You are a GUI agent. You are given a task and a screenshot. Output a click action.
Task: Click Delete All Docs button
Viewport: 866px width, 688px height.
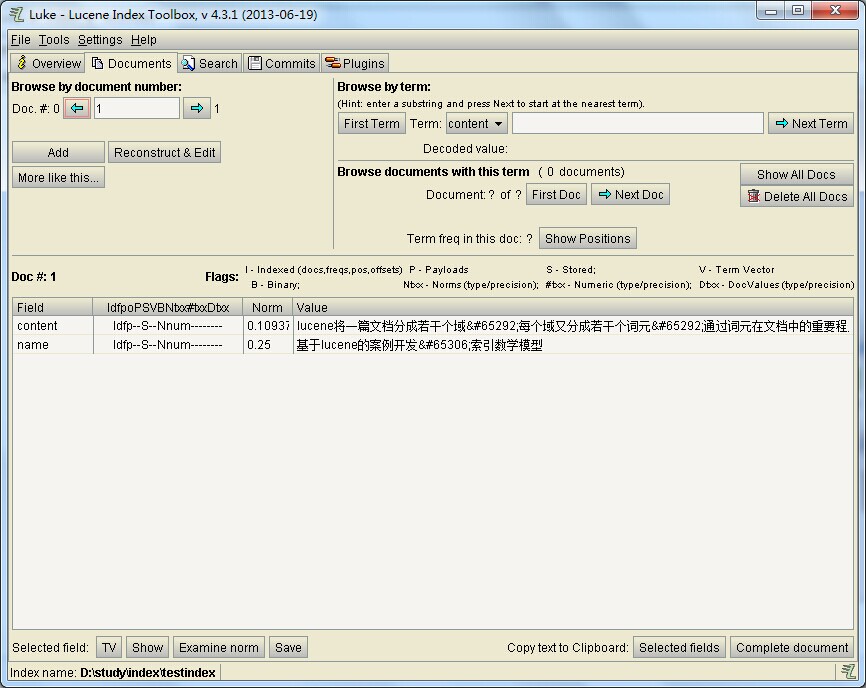[x=796, y=197]
